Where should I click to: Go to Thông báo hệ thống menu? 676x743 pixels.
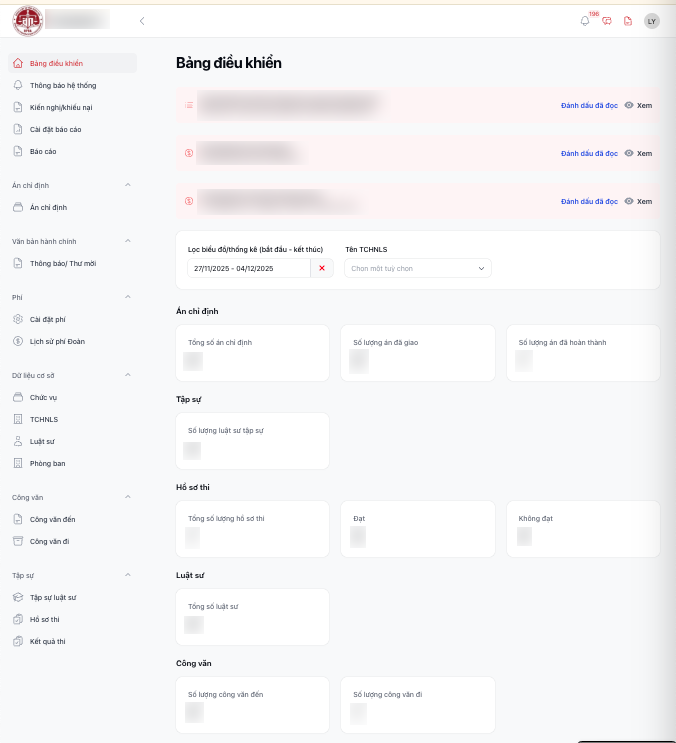coord(63,86)
